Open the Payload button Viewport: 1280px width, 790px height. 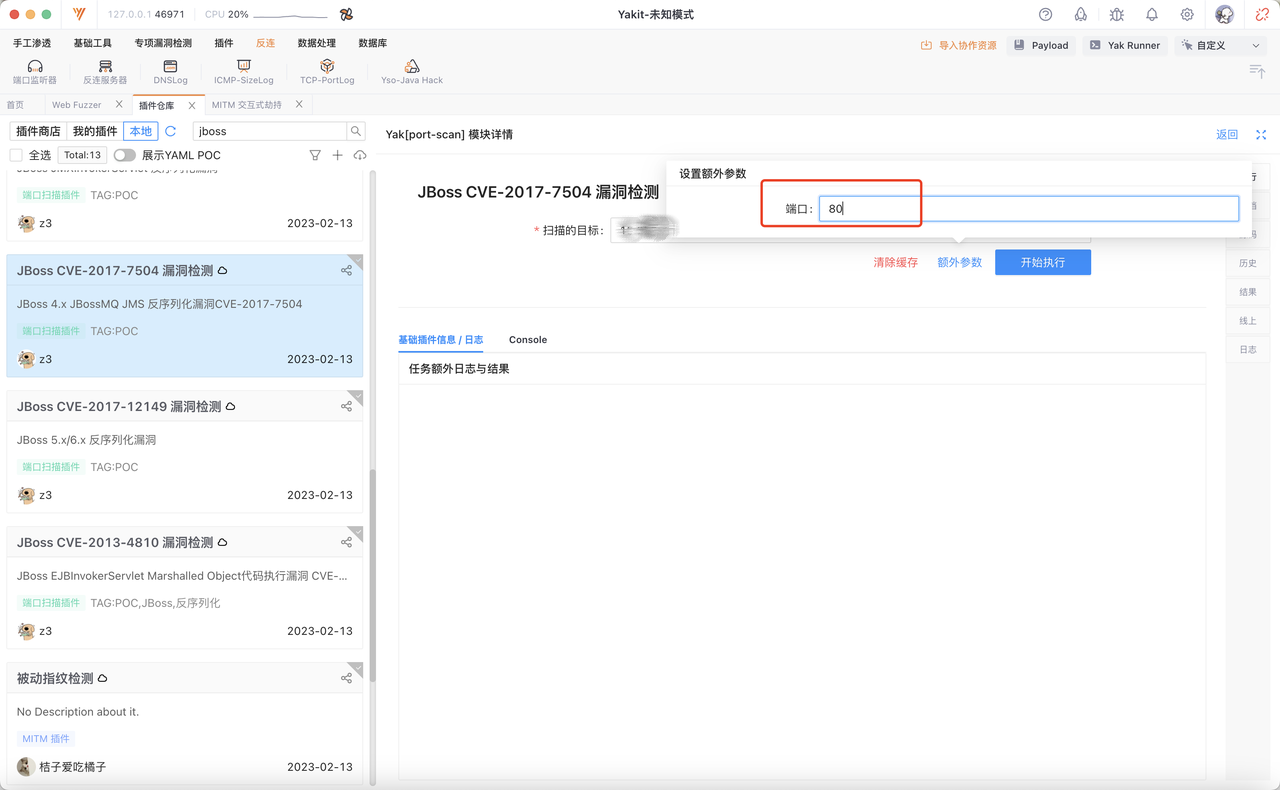point(1041,45)
